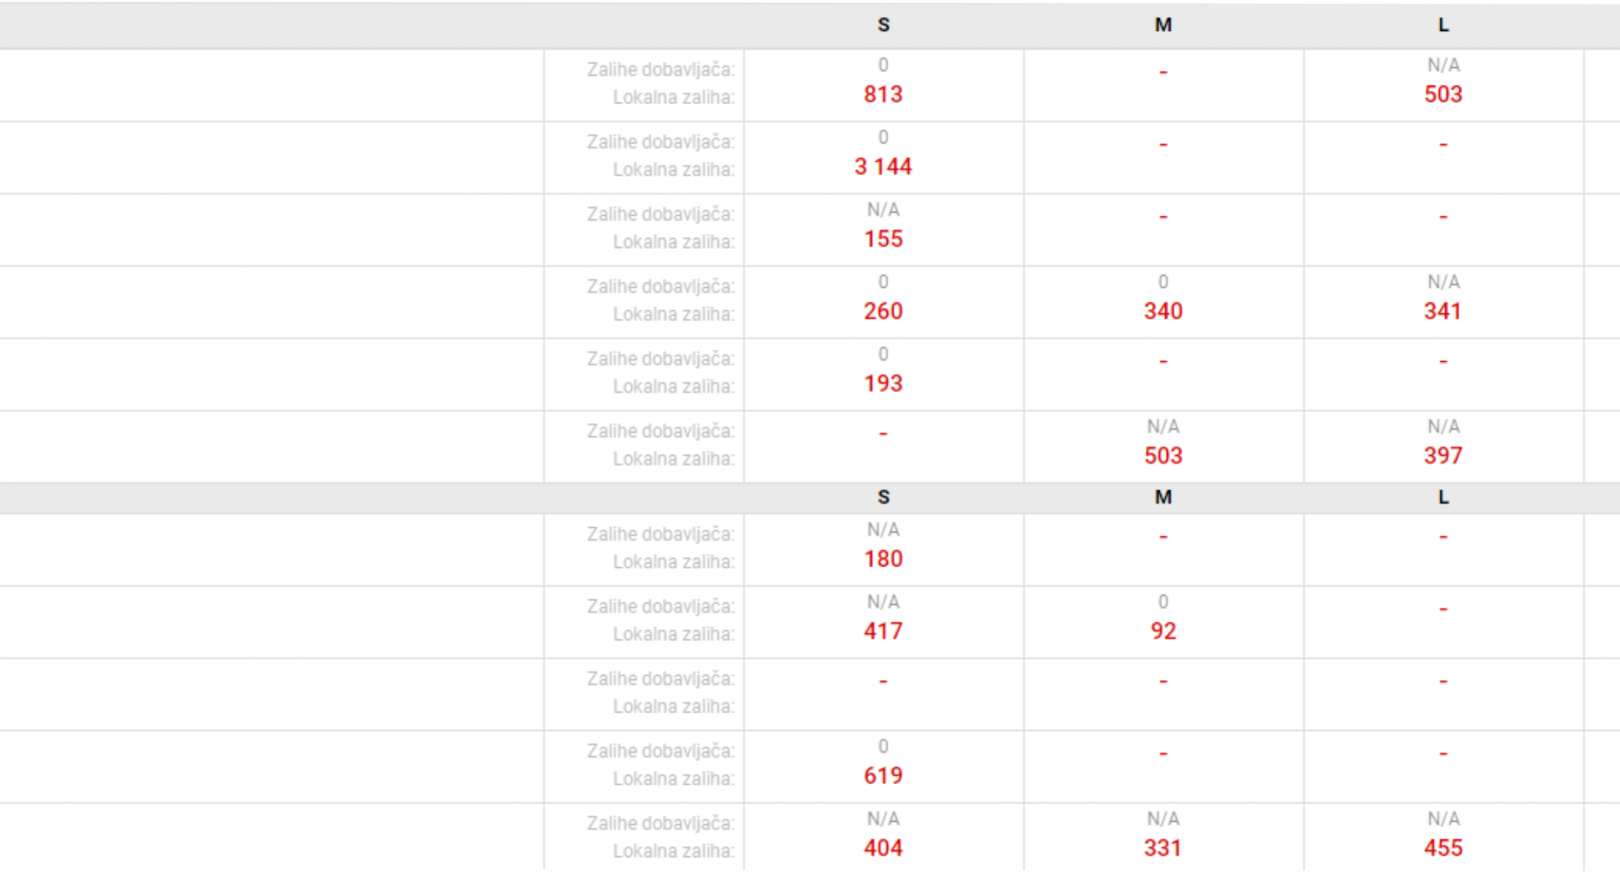Click the 404 local stock value

pyautogui.click(x=883, y=848)
